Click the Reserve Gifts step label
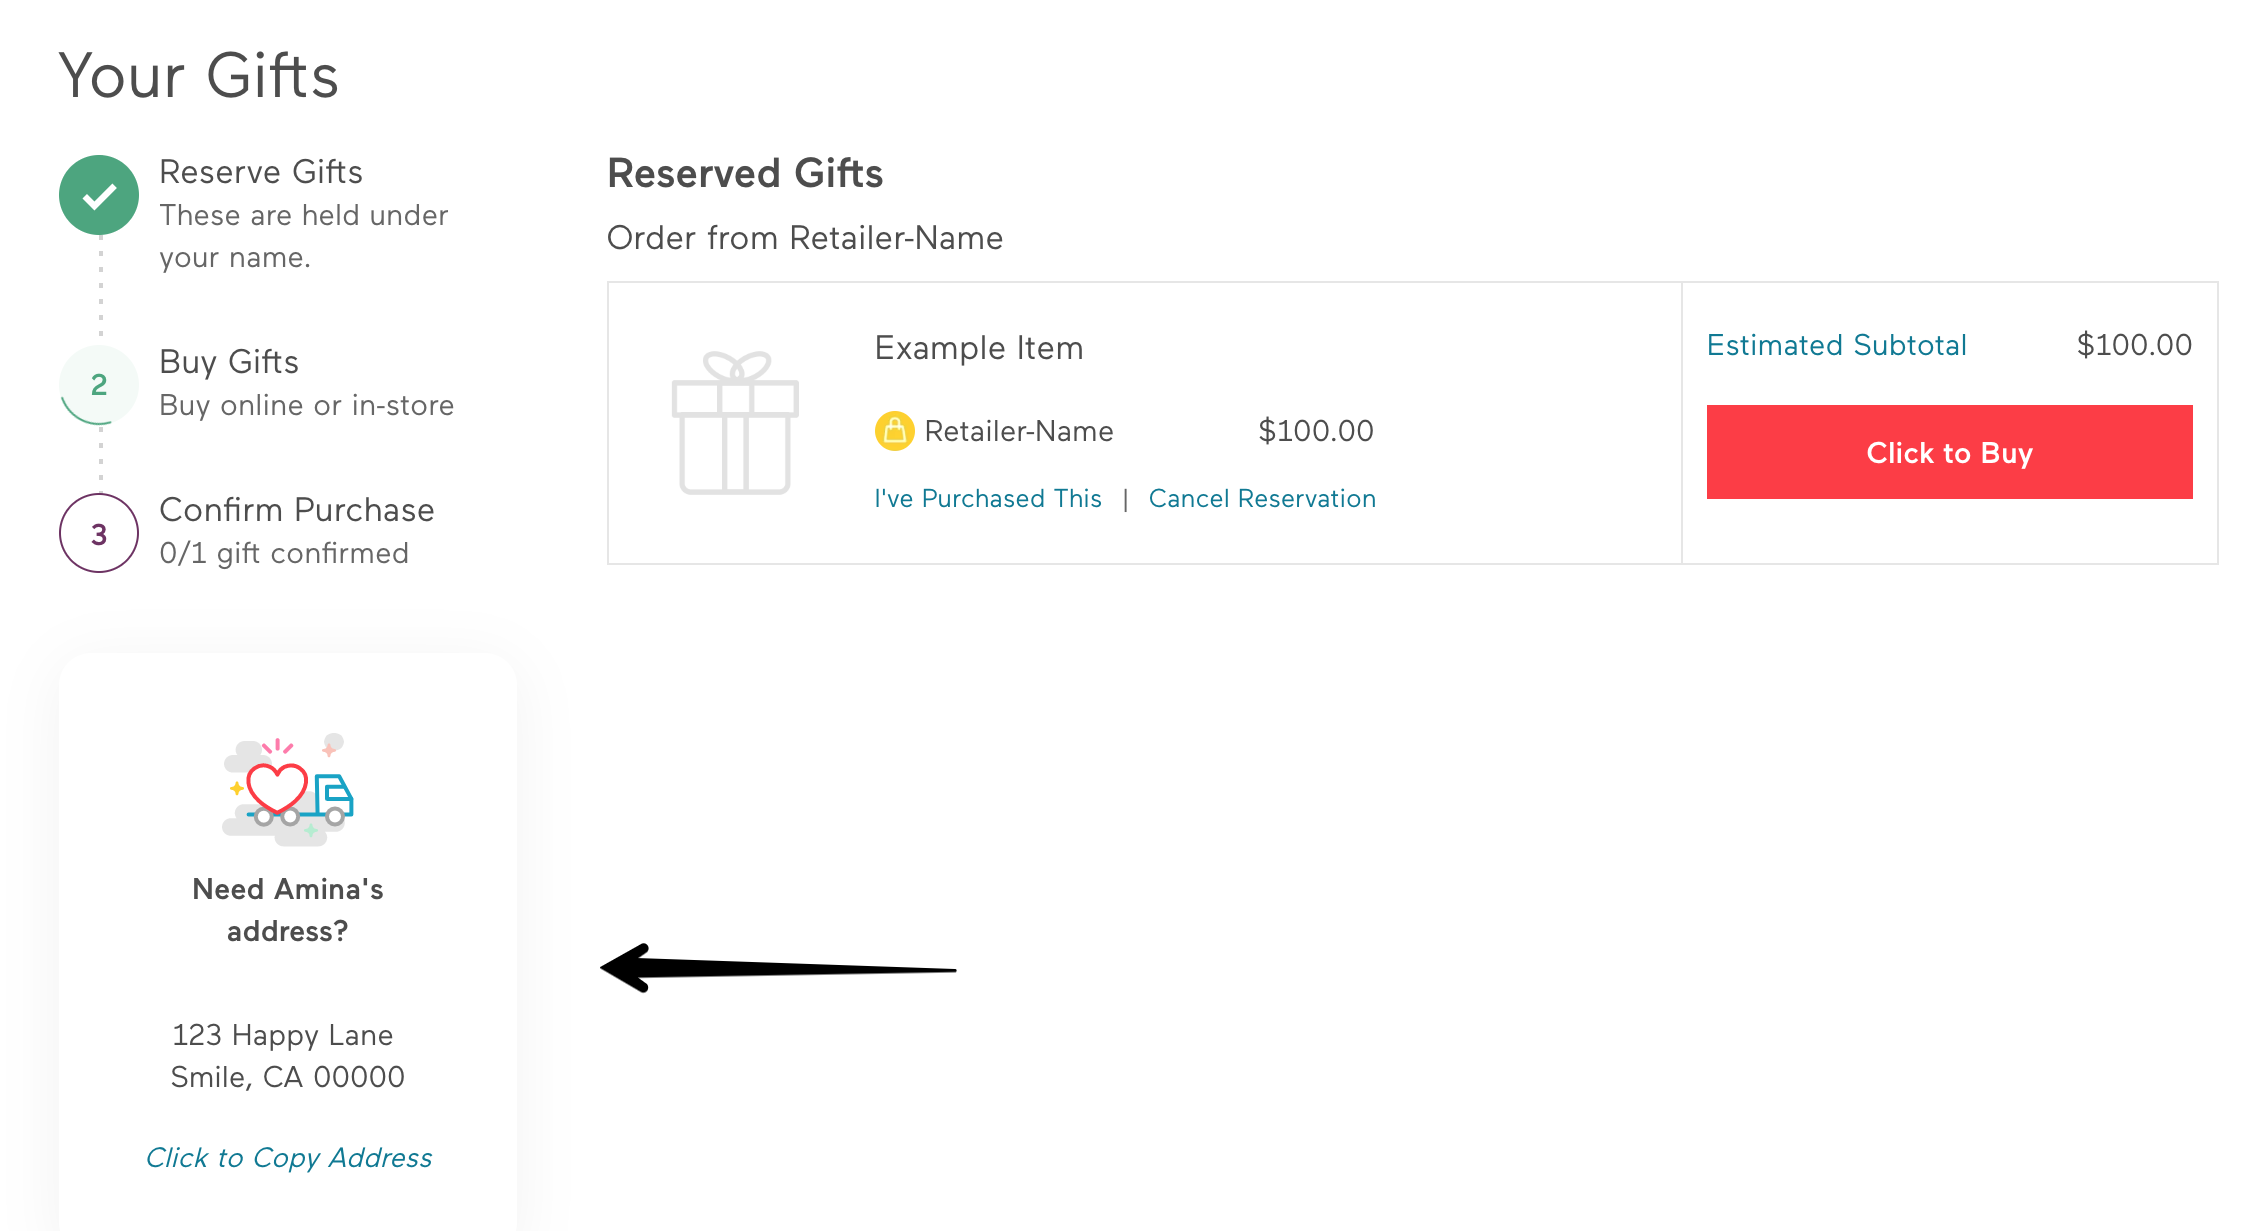 [261, 172]
